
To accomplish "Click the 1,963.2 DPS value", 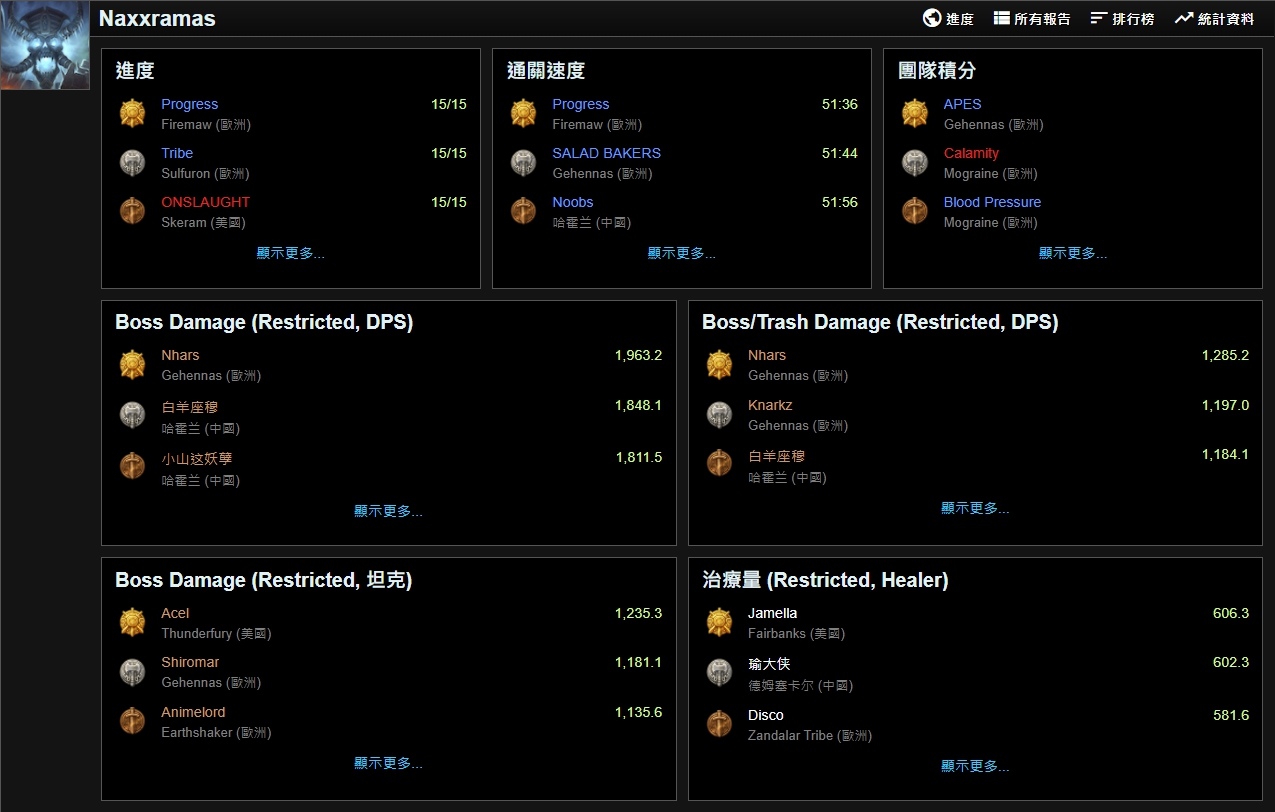I will tap(638, 355).
